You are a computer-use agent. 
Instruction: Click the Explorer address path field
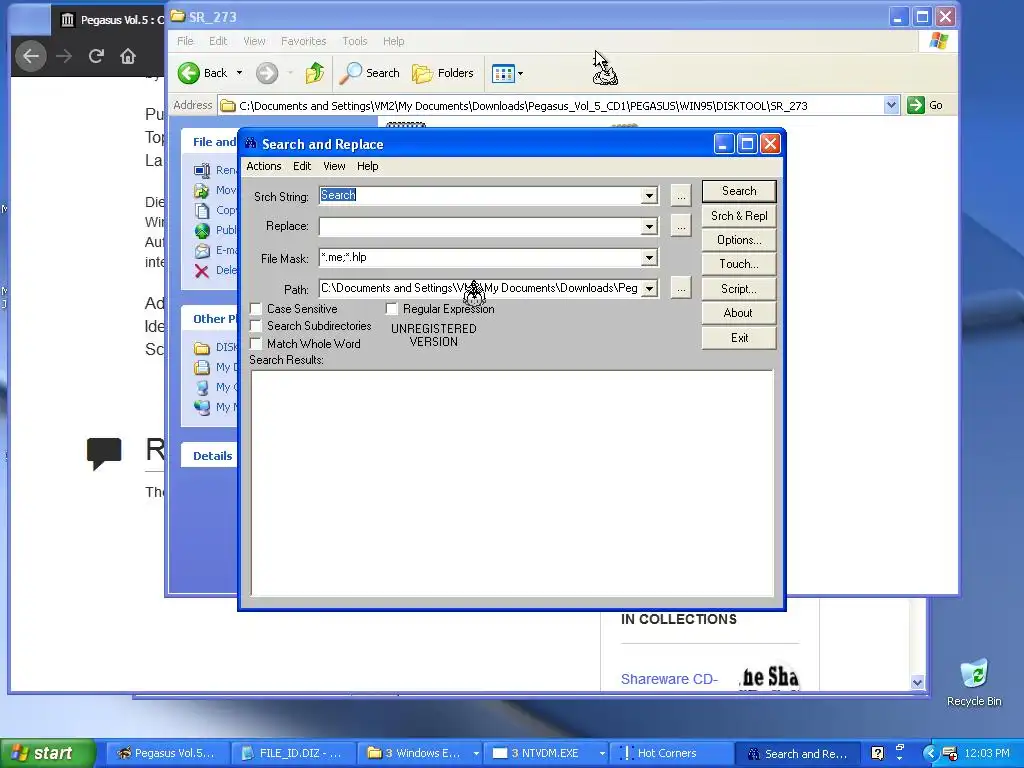tap(552, 105)
